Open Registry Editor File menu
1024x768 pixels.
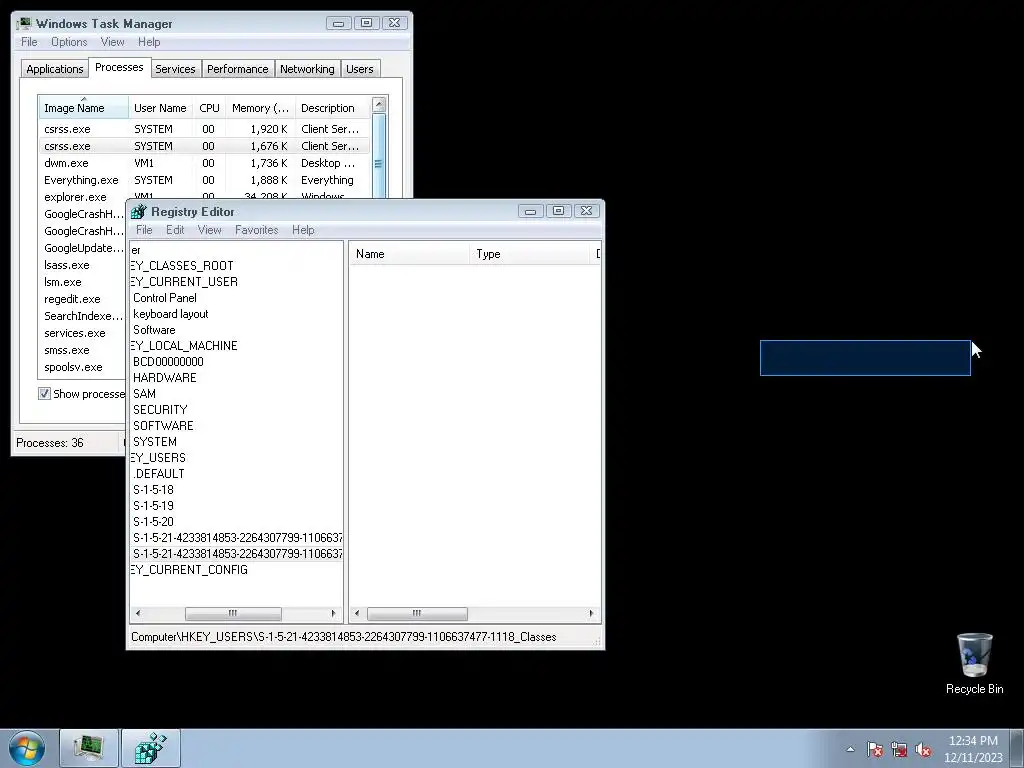tap(144, 230)
